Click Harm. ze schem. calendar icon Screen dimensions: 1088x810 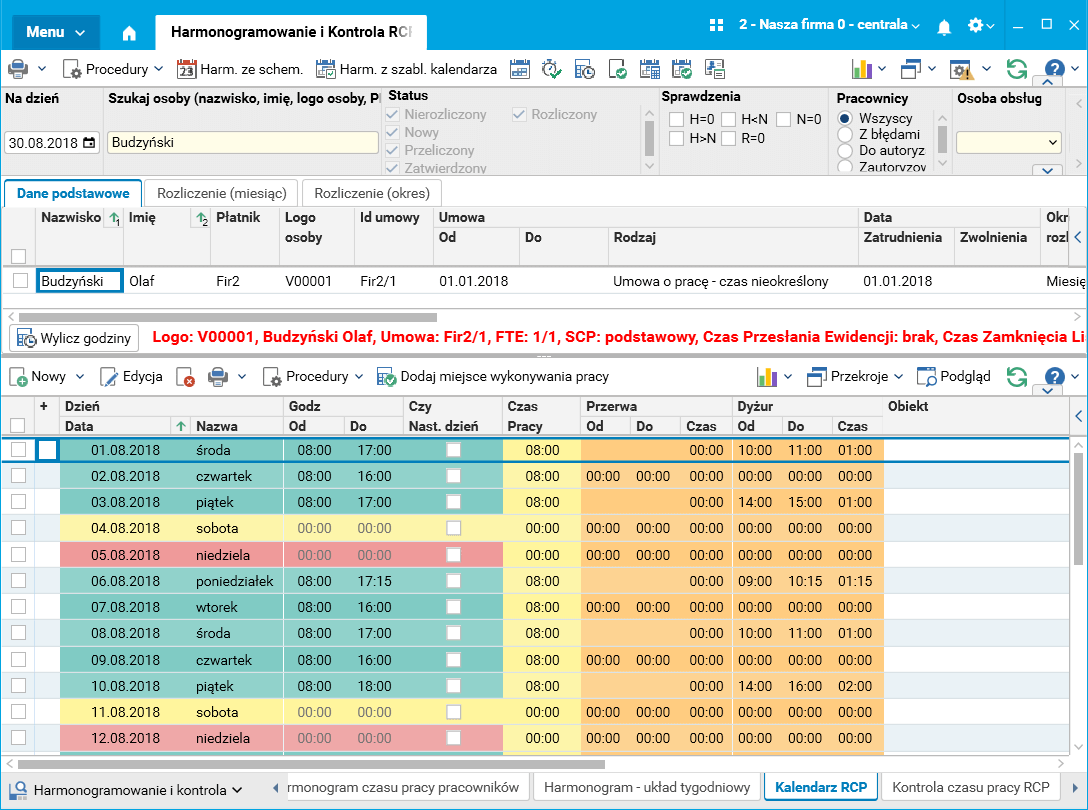tap(186, 69)
